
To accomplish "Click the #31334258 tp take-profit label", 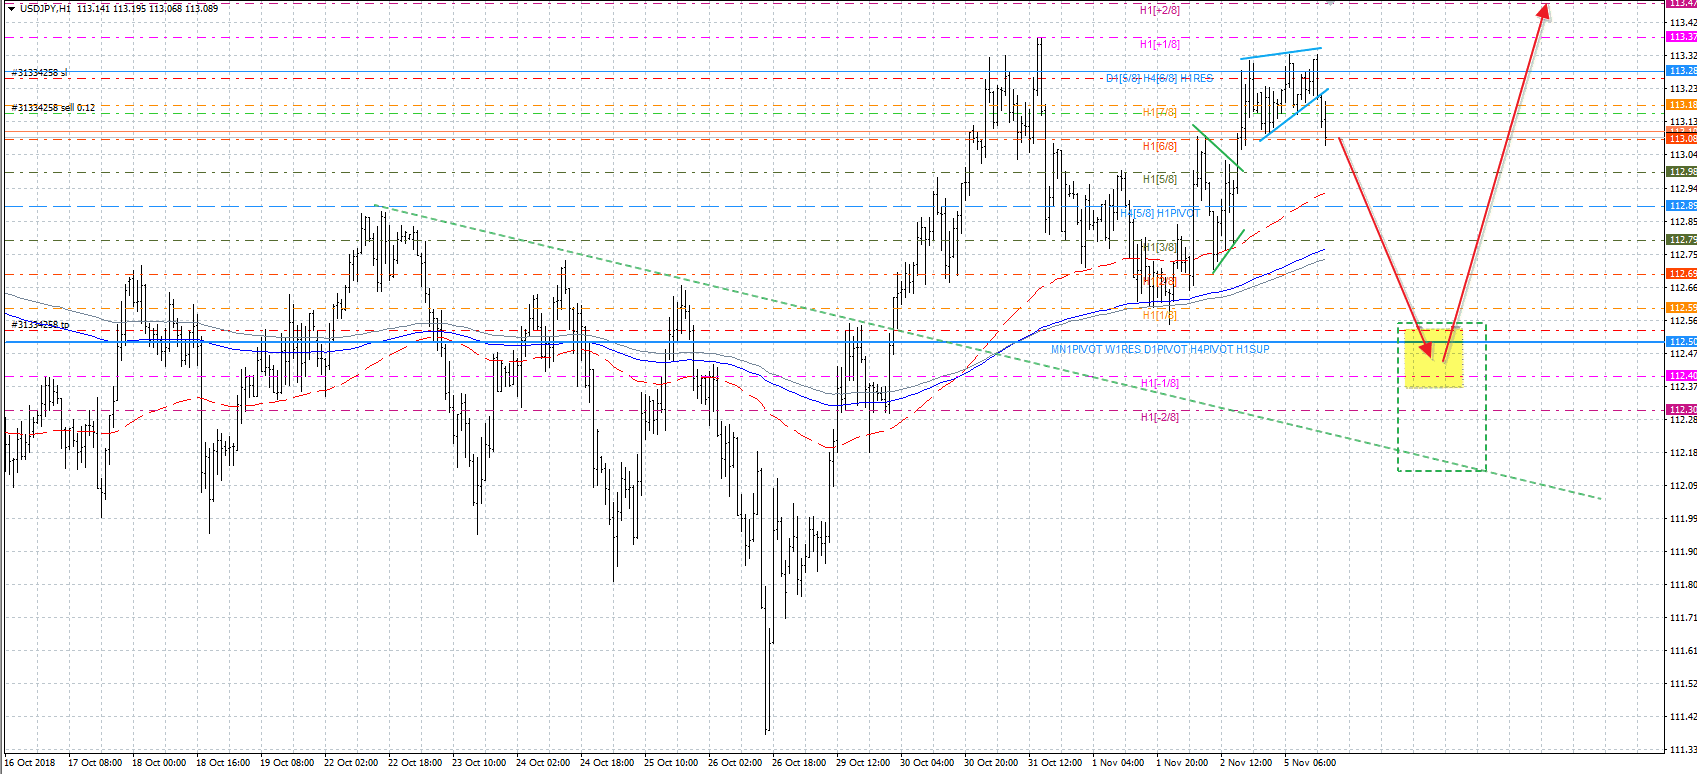I will 40,325.
